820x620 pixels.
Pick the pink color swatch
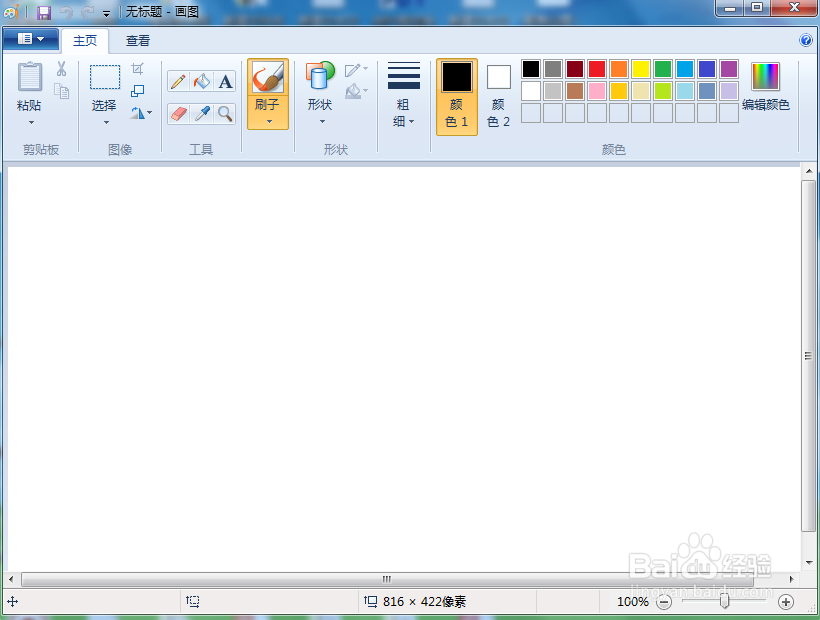[597, 91]
